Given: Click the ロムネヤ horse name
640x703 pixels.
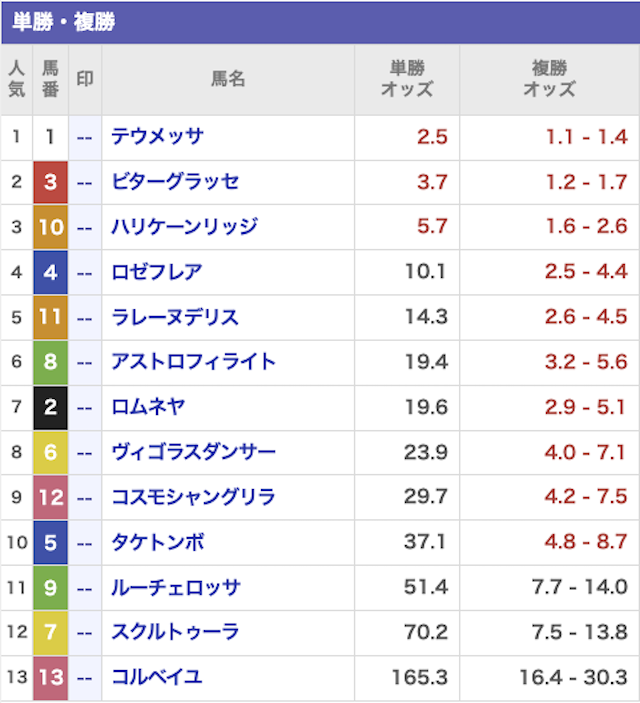Looking at the screenshot, I should coord(148,407).
